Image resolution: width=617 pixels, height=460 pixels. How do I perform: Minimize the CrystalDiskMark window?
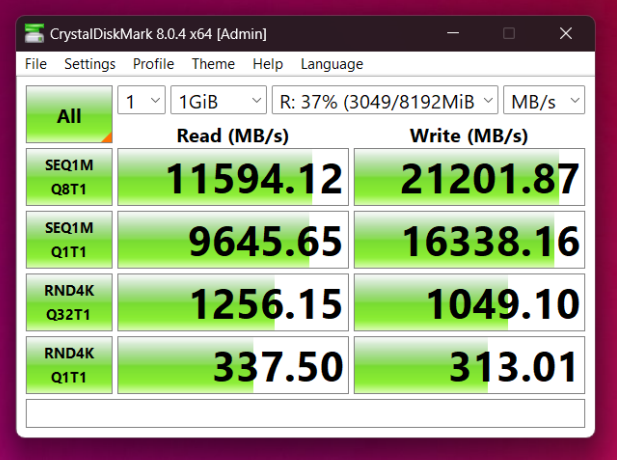click(x=453, y=33)
